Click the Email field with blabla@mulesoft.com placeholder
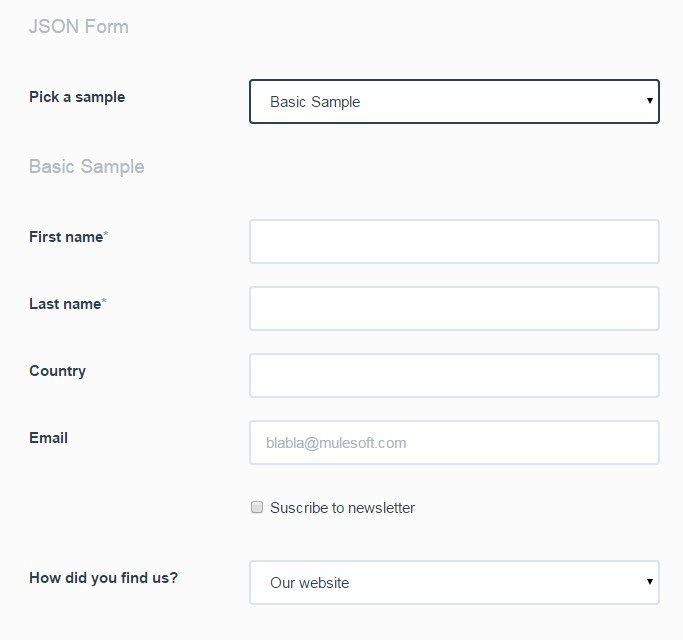 point(454,443)
